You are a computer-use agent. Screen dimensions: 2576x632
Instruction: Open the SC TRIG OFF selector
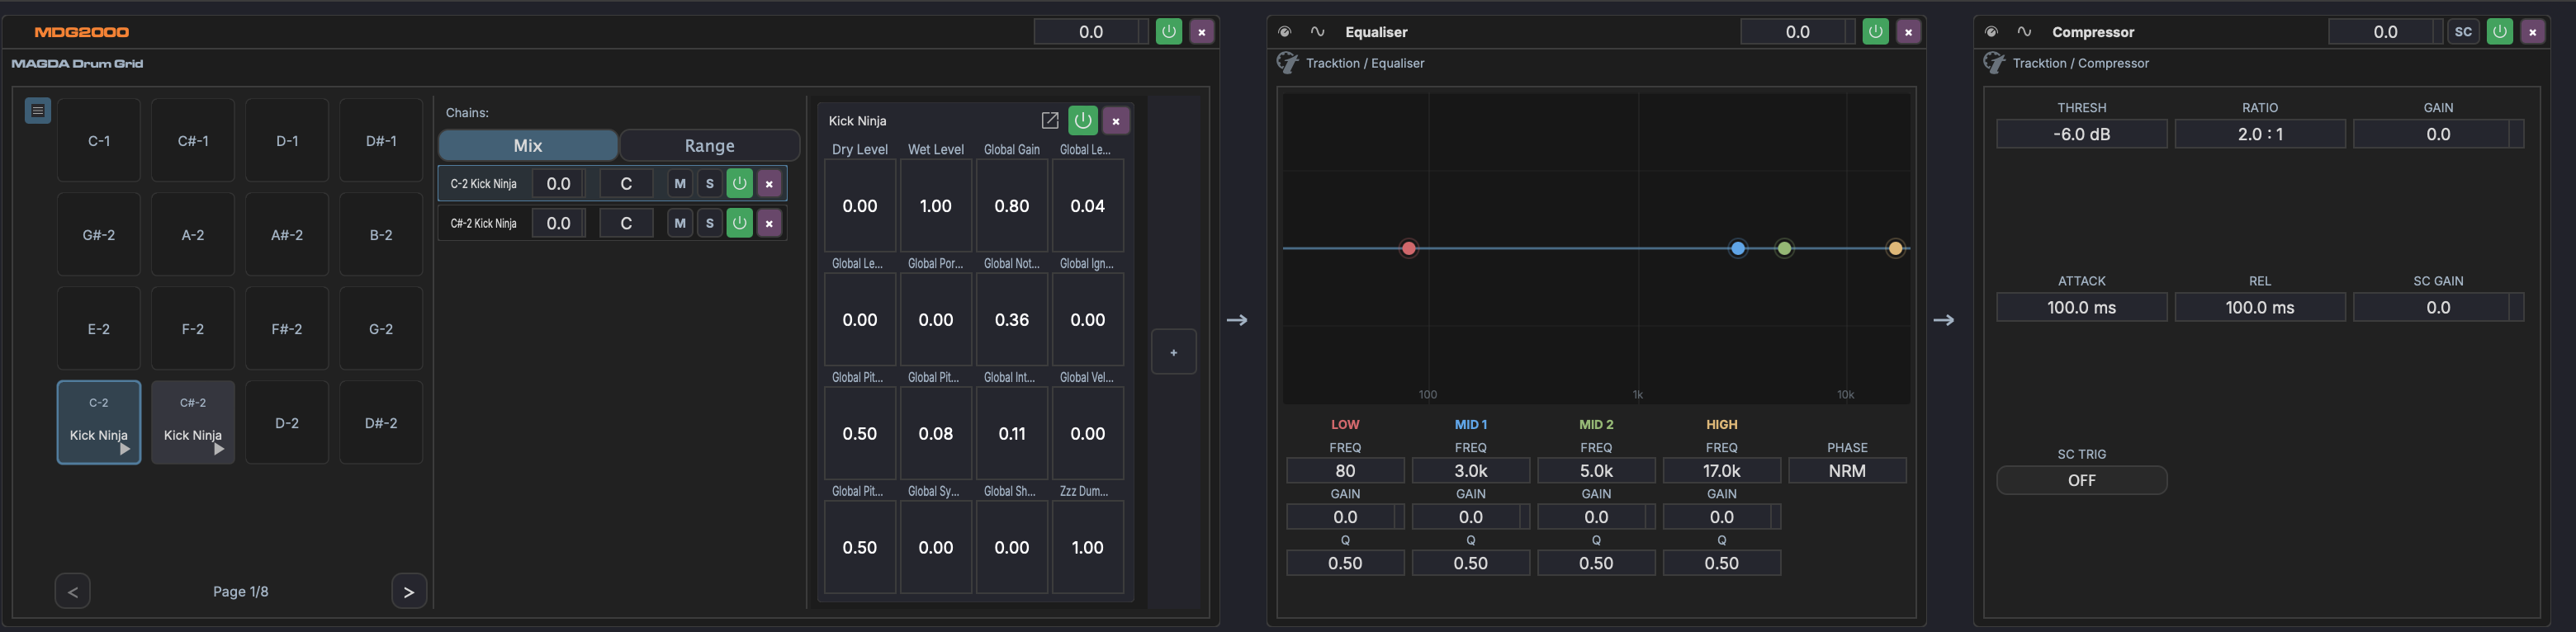[x=2081, y=481]
